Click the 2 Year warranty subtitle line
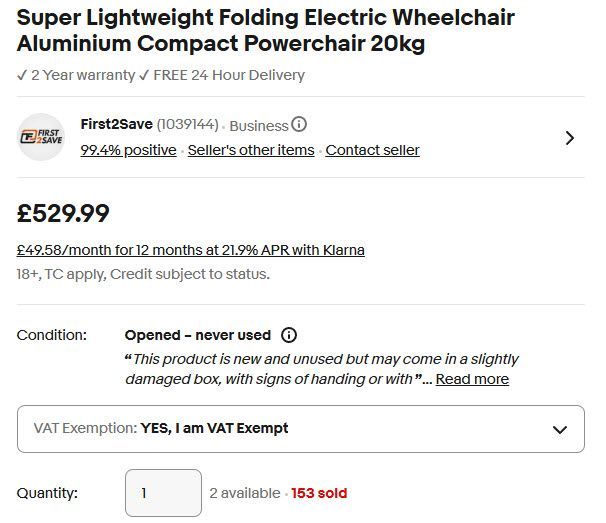 point(161,75)
